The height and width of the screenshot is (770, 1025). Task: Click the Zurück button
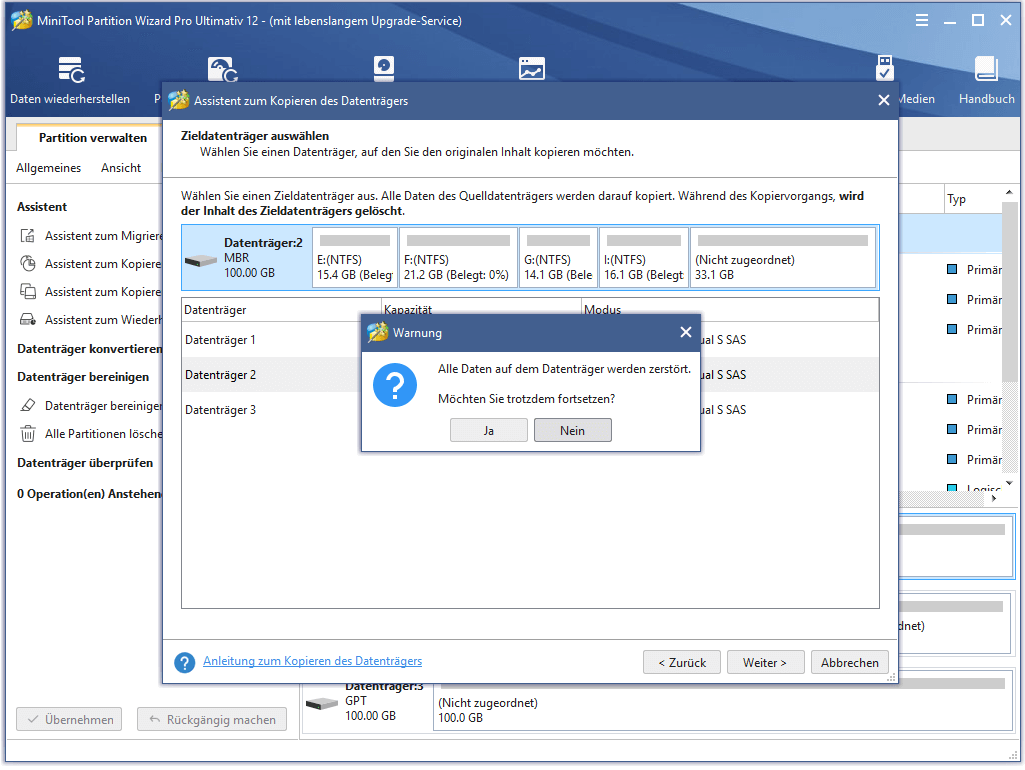682,663
